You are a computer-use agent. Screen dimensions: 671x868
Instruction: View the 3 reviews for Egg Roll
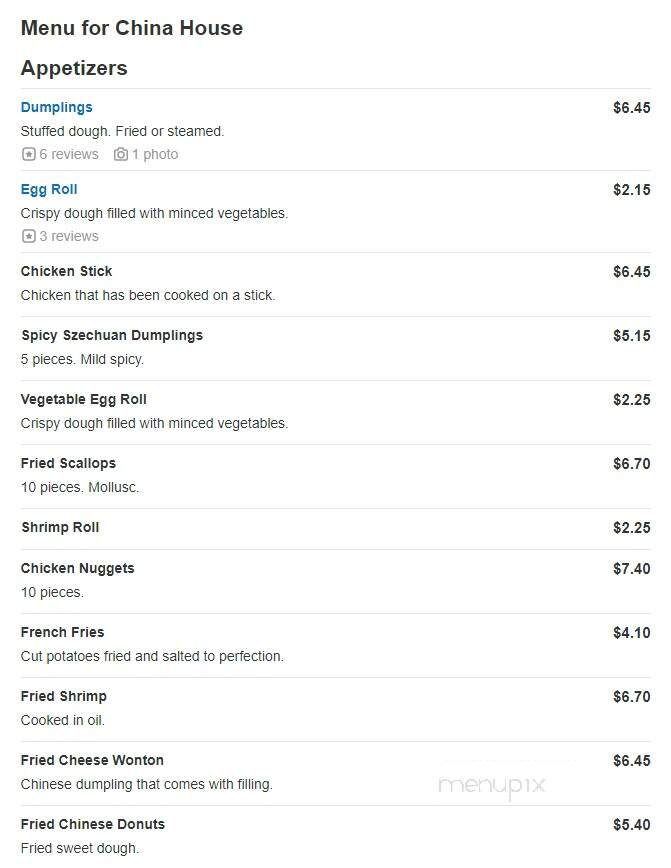point(69,236)
